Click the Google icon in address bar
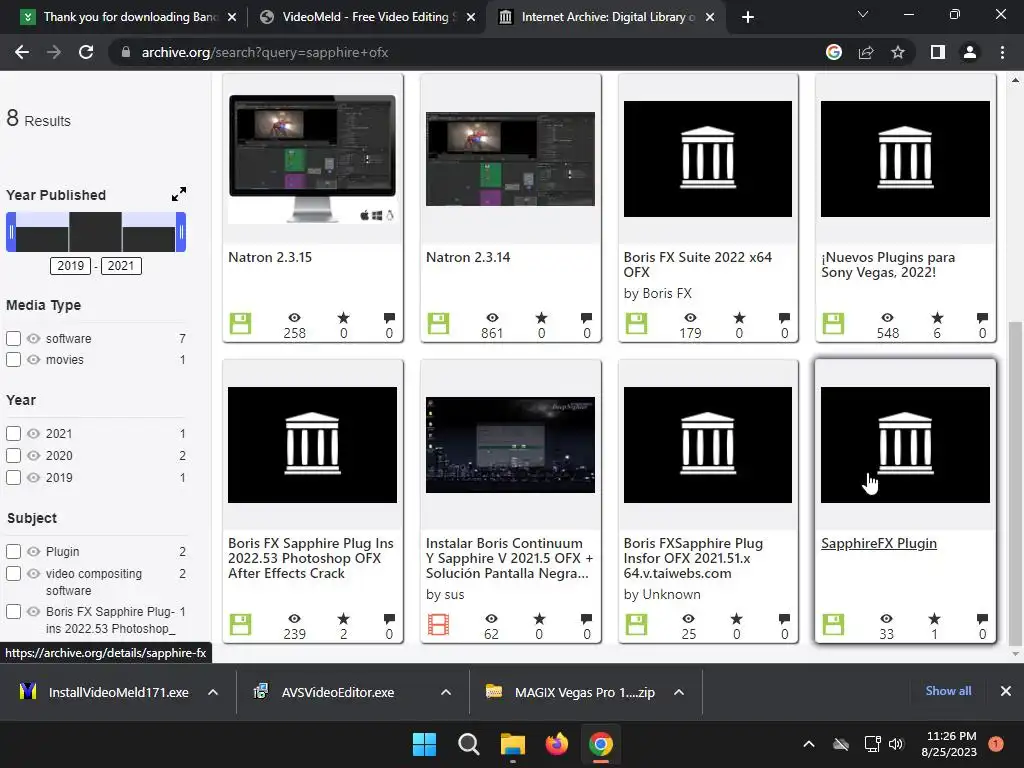Image resolution: width=1024 pixels, height=768 pixels. tap(834, 52)
